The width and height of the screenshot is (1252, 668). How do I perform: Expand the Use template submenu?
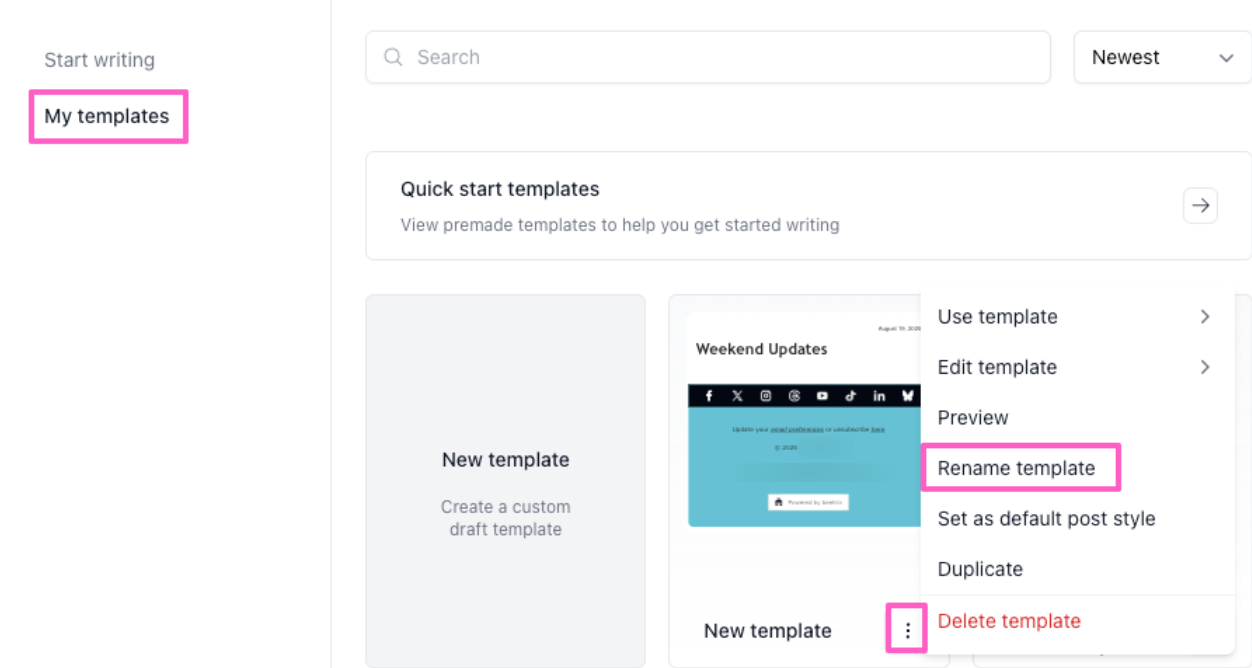tap(1076, 317)
